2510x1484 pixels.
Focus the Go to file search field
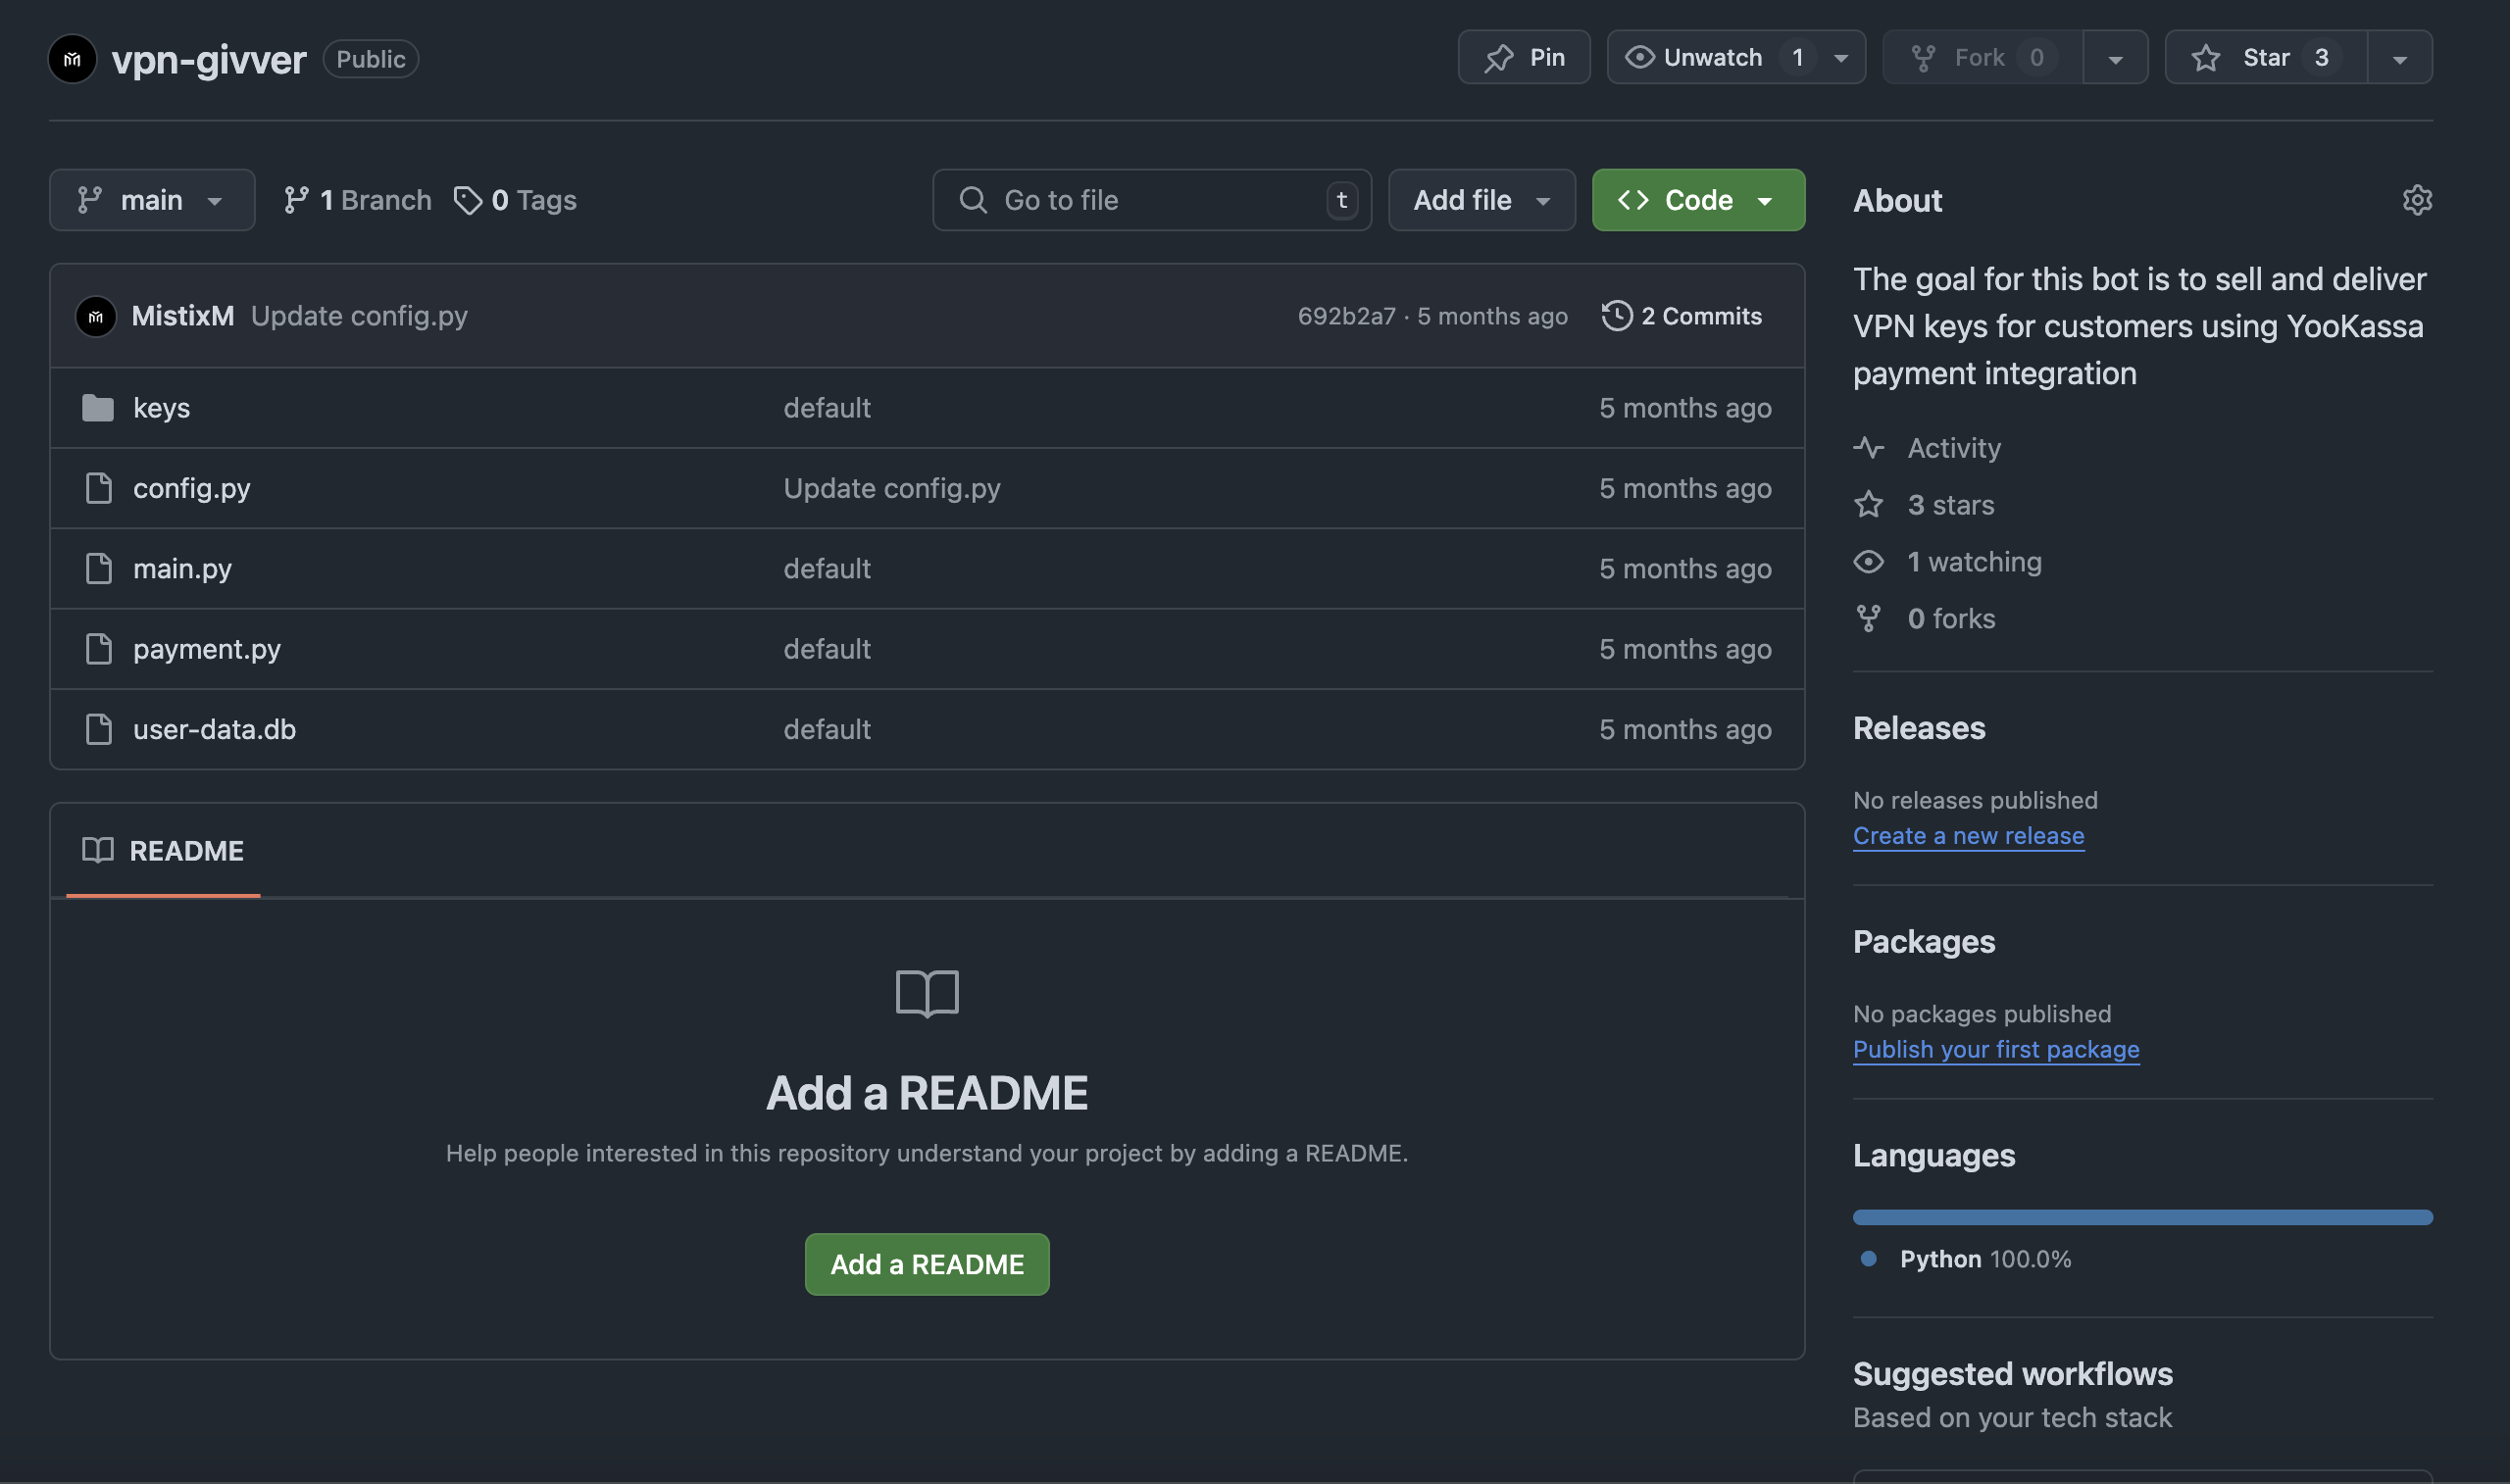pos(1151,200)
